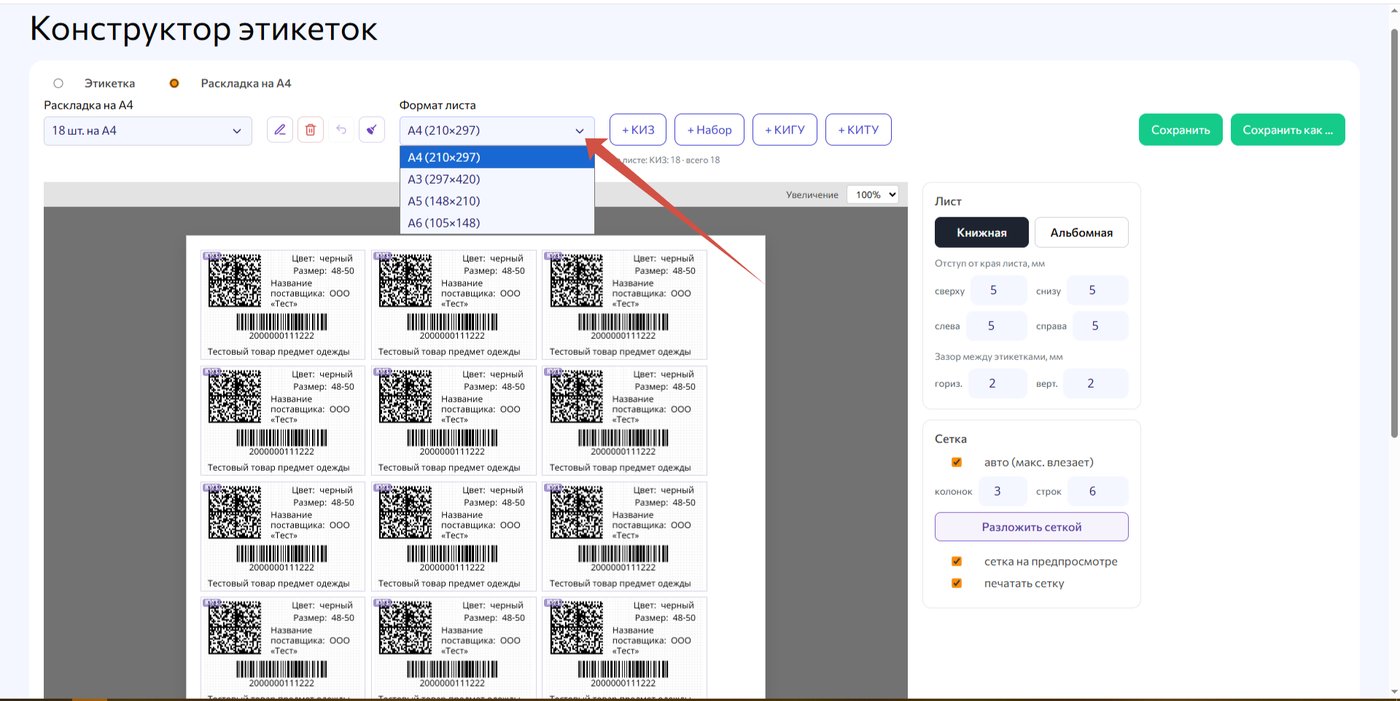The image size is (1400, 701).
Task: Select the Этикетка radio button
Action: (x=58, y=83)
